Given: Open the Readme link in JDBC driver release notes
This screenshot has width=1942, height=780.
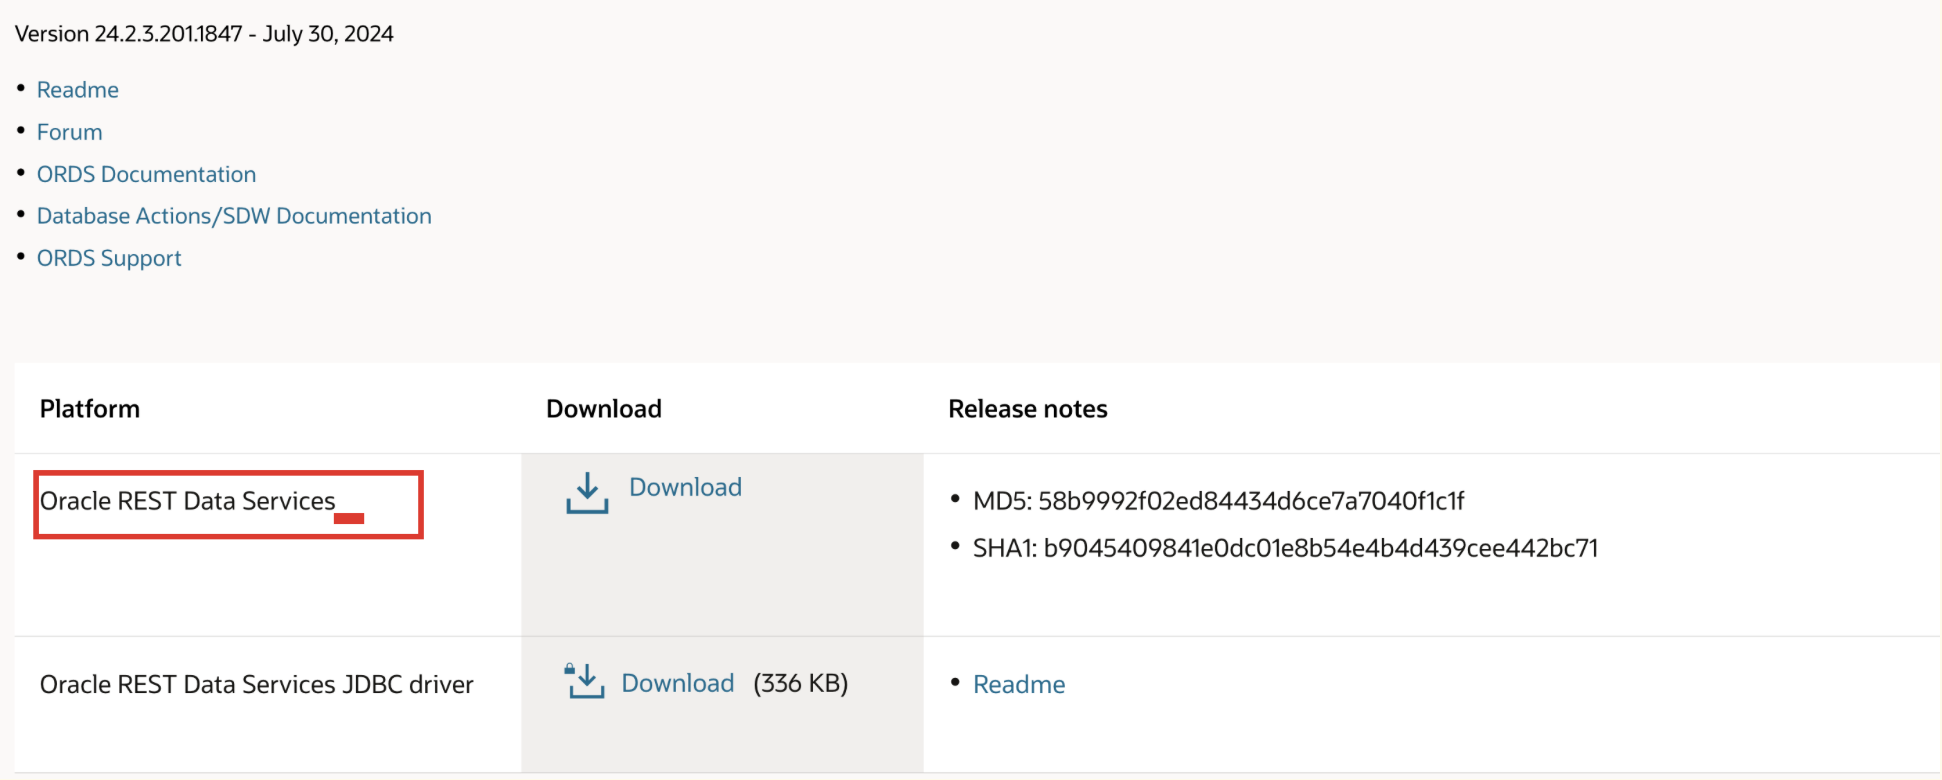Looking at the screenshot, I should (x=1019, y=684).
